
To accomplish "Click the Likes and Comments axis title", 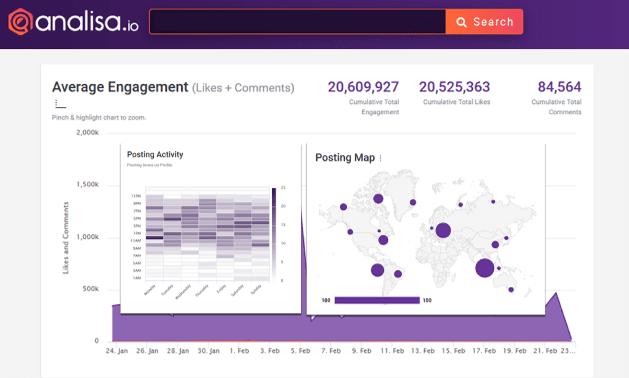I will [x=66, y=238].
